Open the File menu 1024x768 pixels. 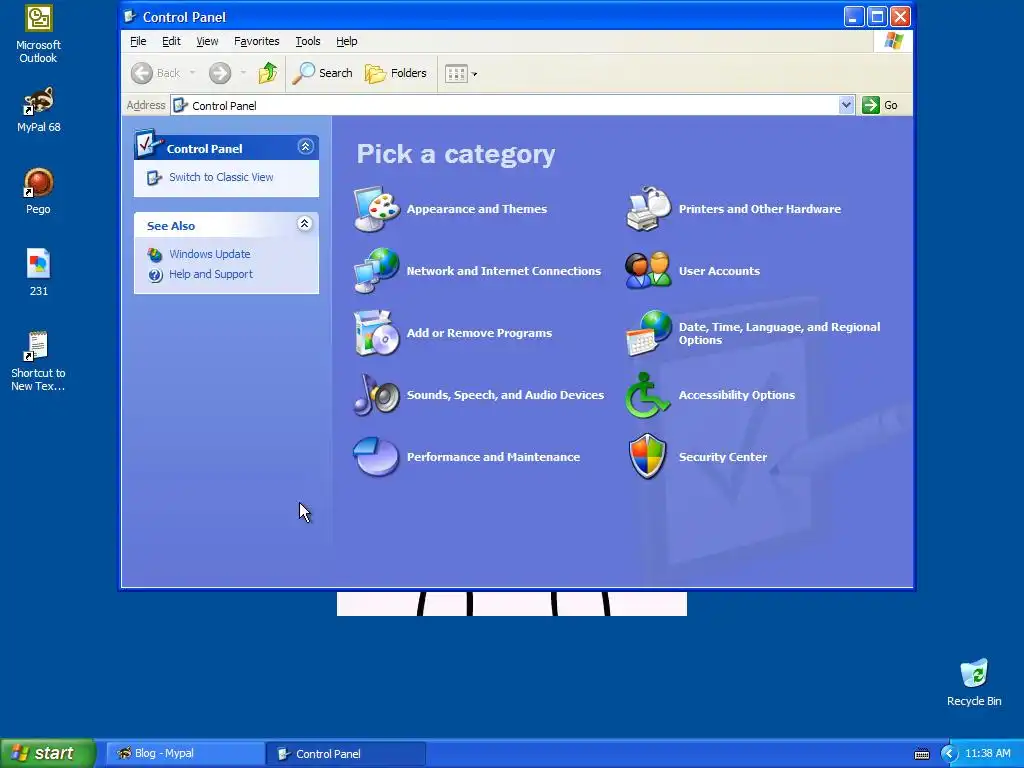click(138, 41)
